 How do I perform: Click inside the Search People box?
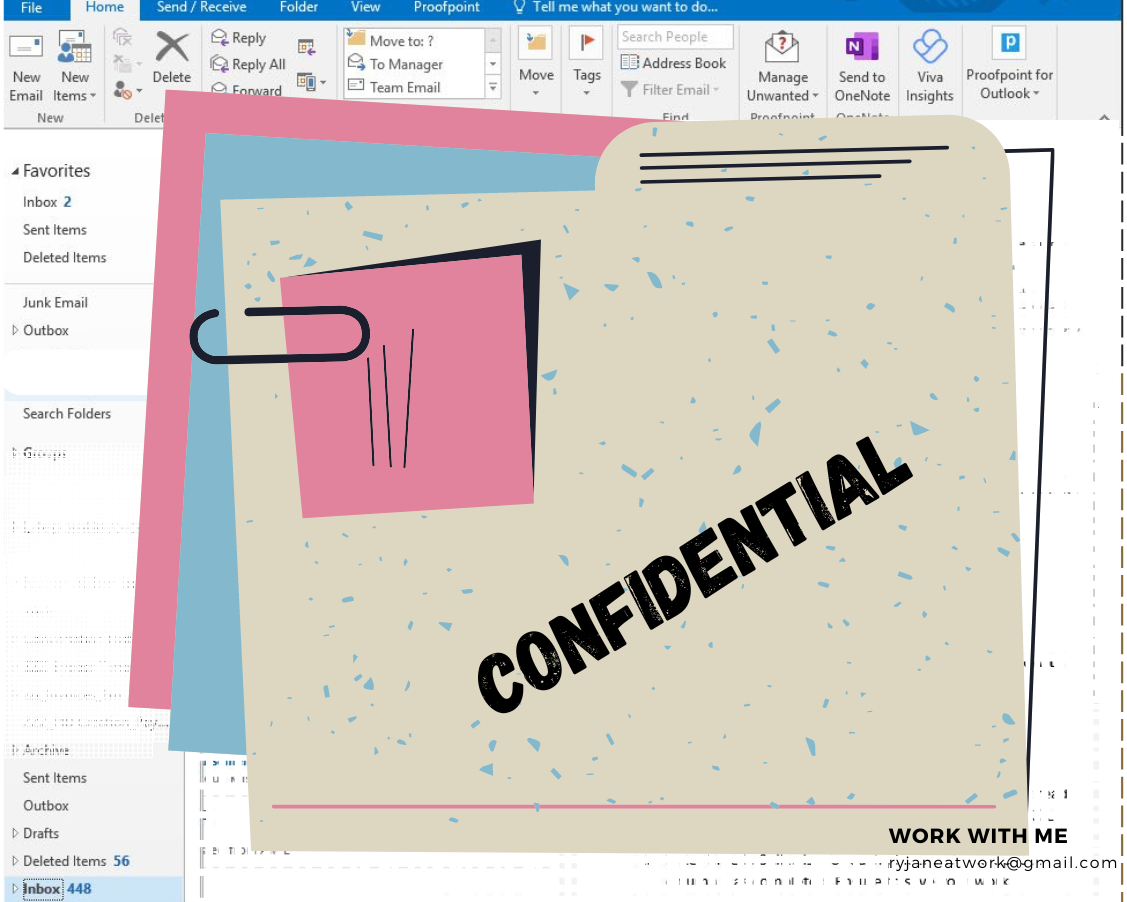tap(675, 36)
